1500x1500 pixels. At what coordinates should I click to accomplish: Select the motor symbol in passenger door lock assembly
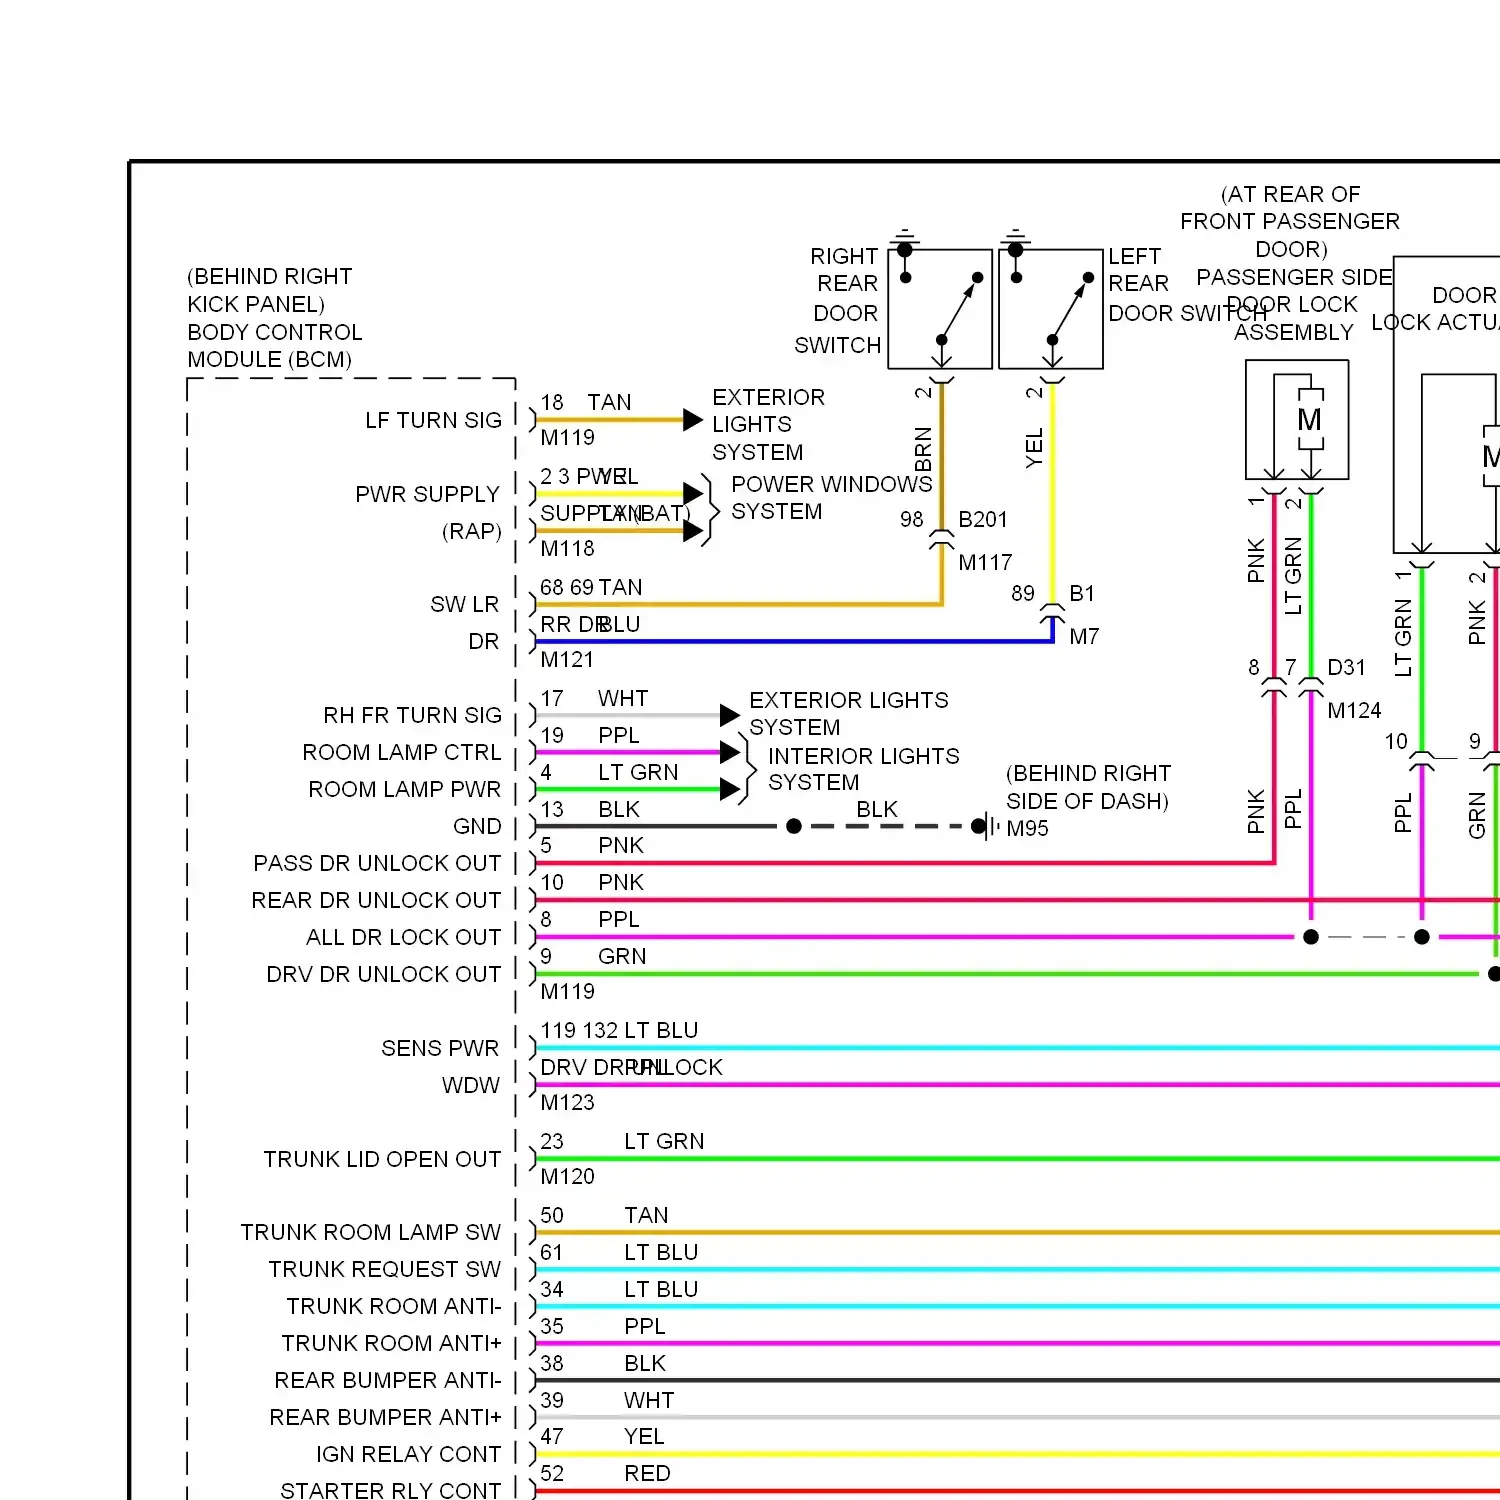click(1310, 420)
